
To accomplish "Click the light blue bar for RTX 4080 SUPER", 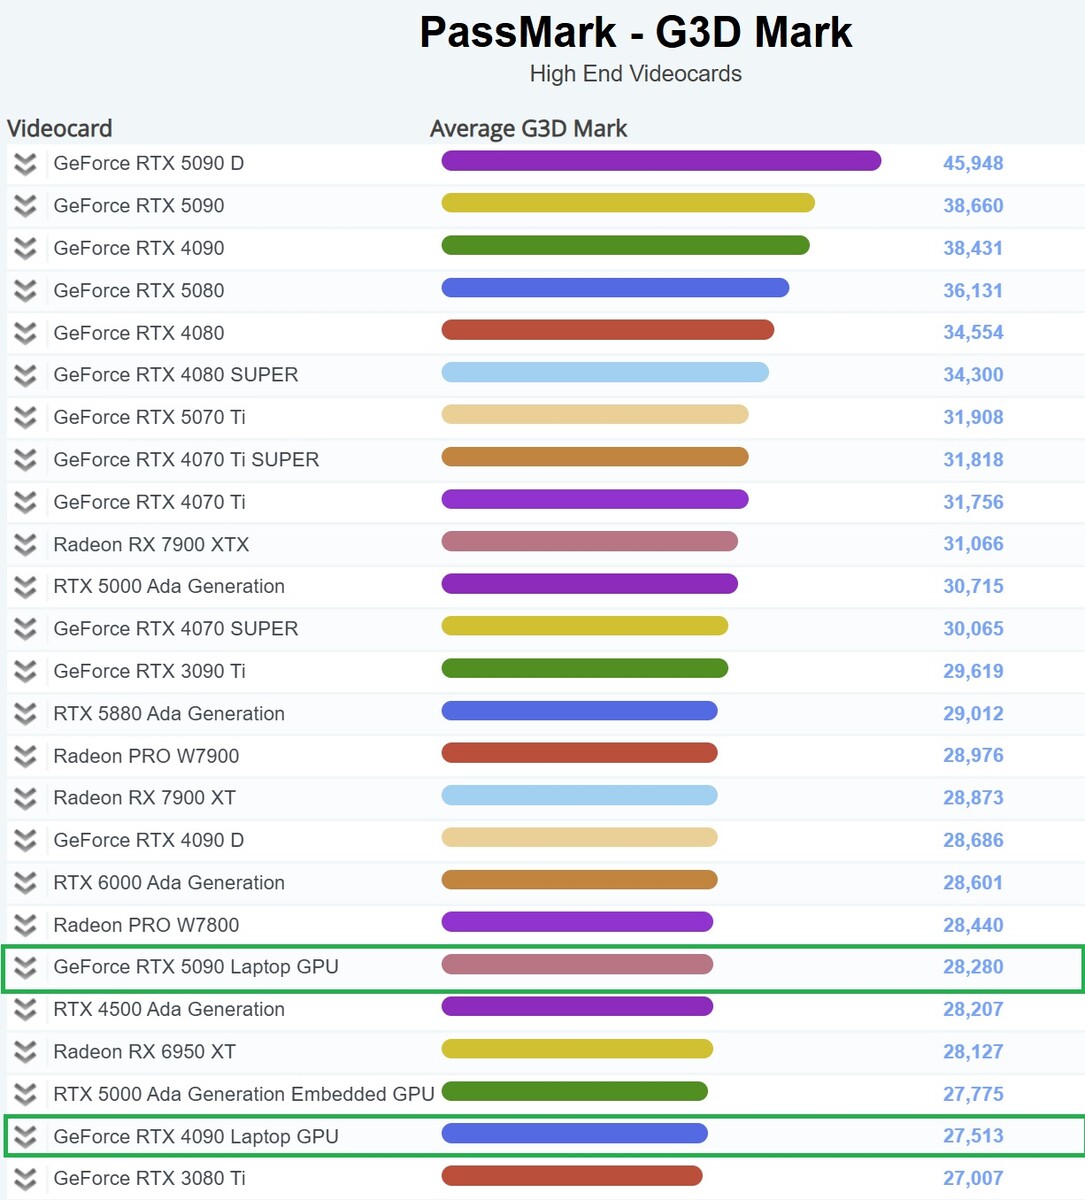I will (x=605, y=372).
